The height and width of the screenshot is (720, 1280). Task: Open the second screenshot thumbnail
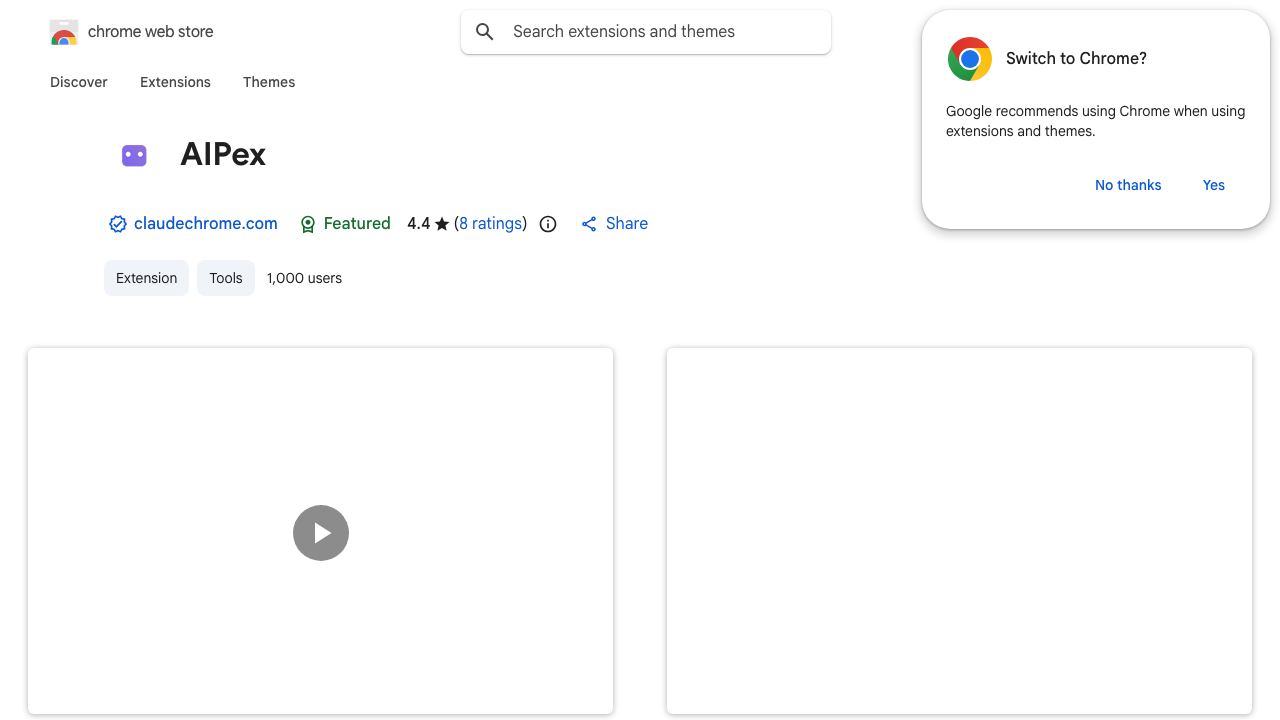pyautogui.click(x=959, y=531)
